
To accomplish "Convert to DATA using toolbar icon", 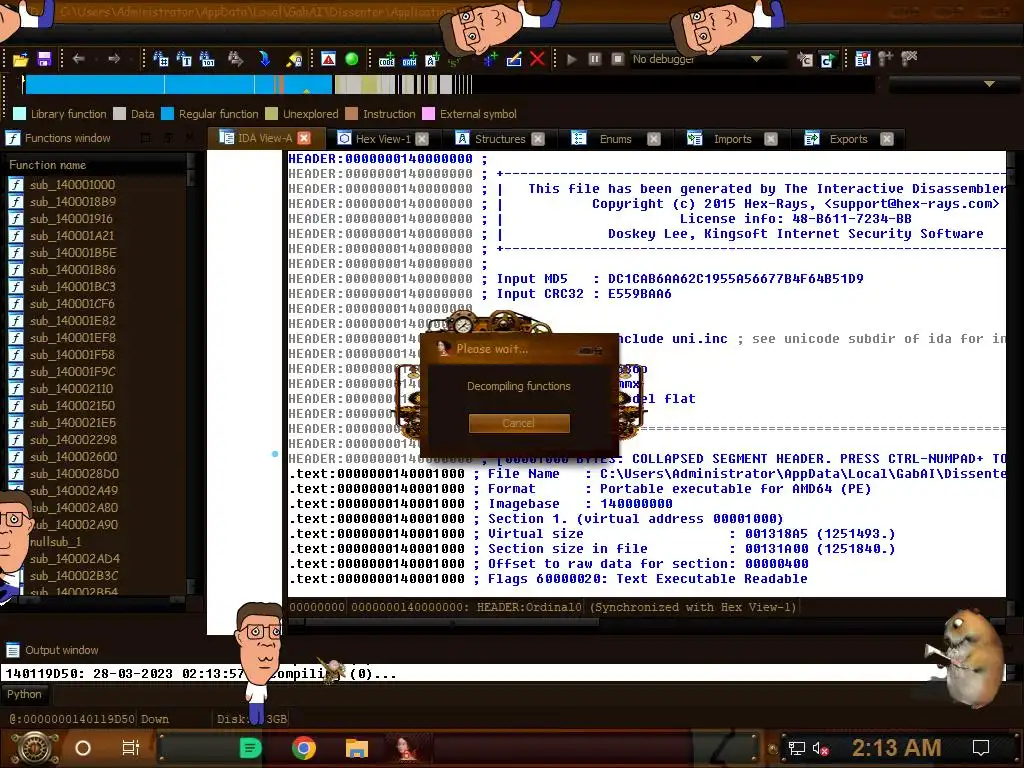I will pos(409,60).
